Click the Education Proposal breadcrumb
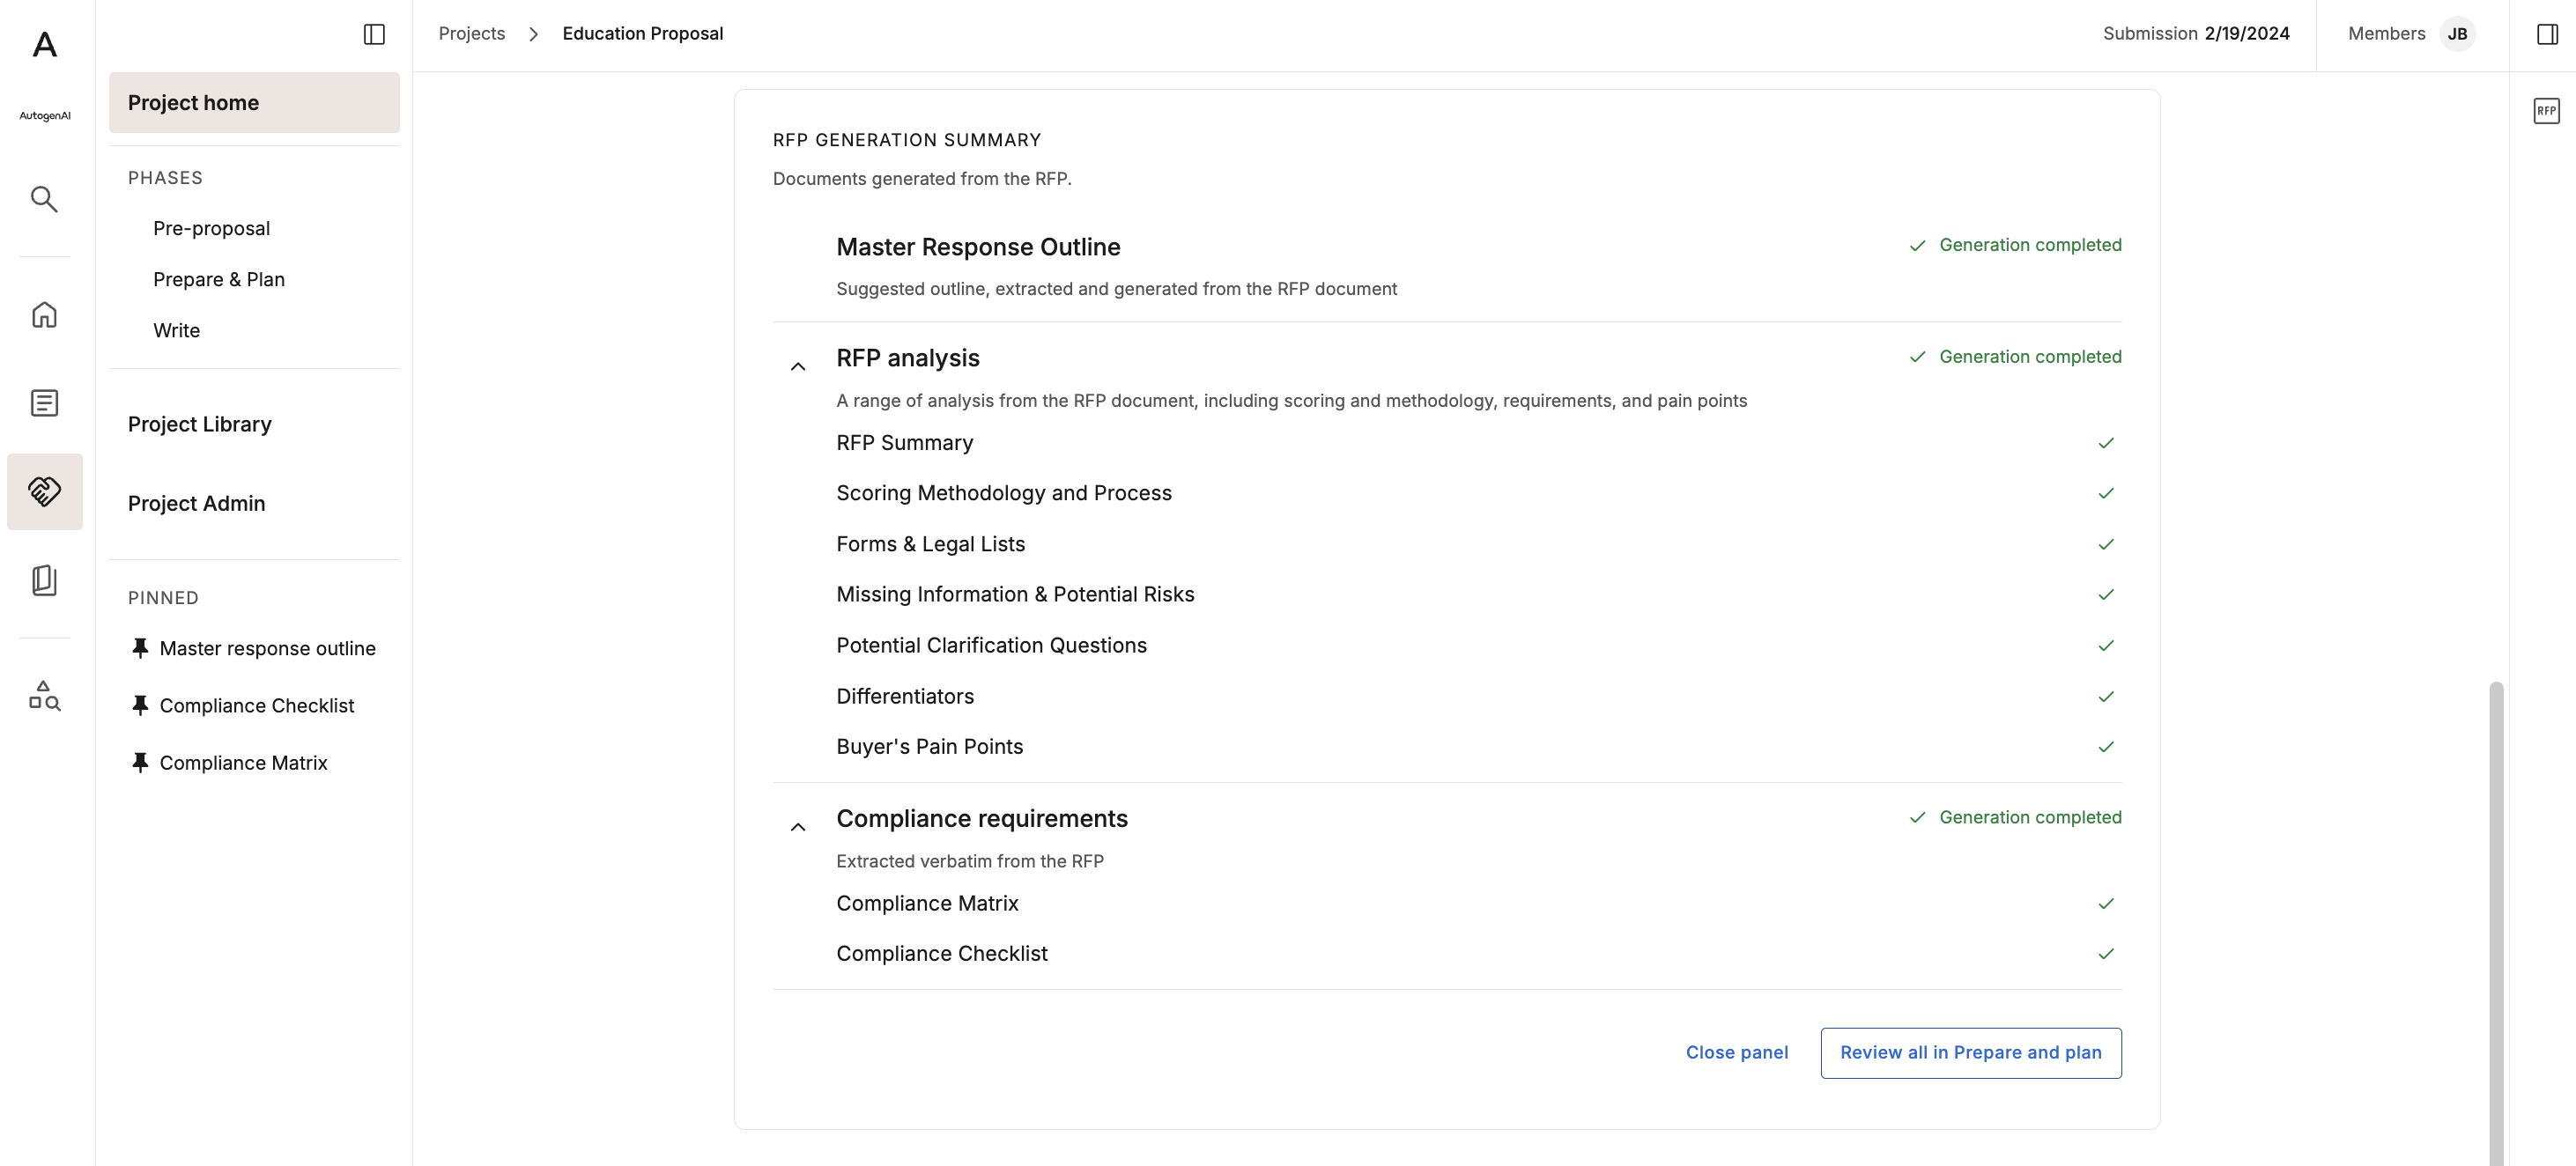The image size is (2576, 1166). 642,33
